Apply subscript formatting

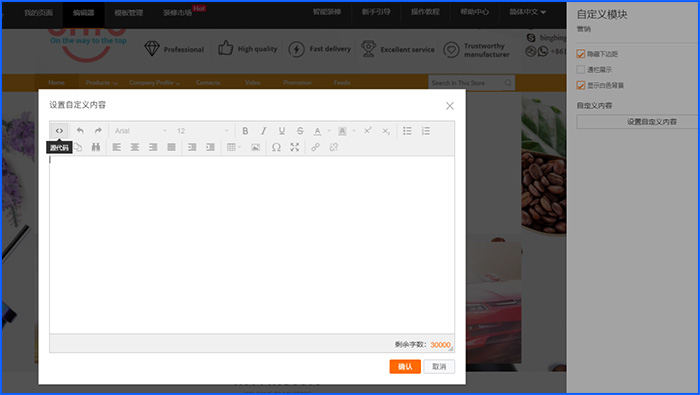tap(386, 131)
